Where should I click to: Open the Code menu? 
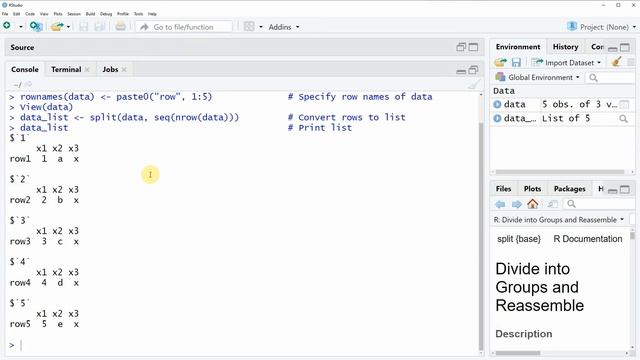click(x=30, y=14)
